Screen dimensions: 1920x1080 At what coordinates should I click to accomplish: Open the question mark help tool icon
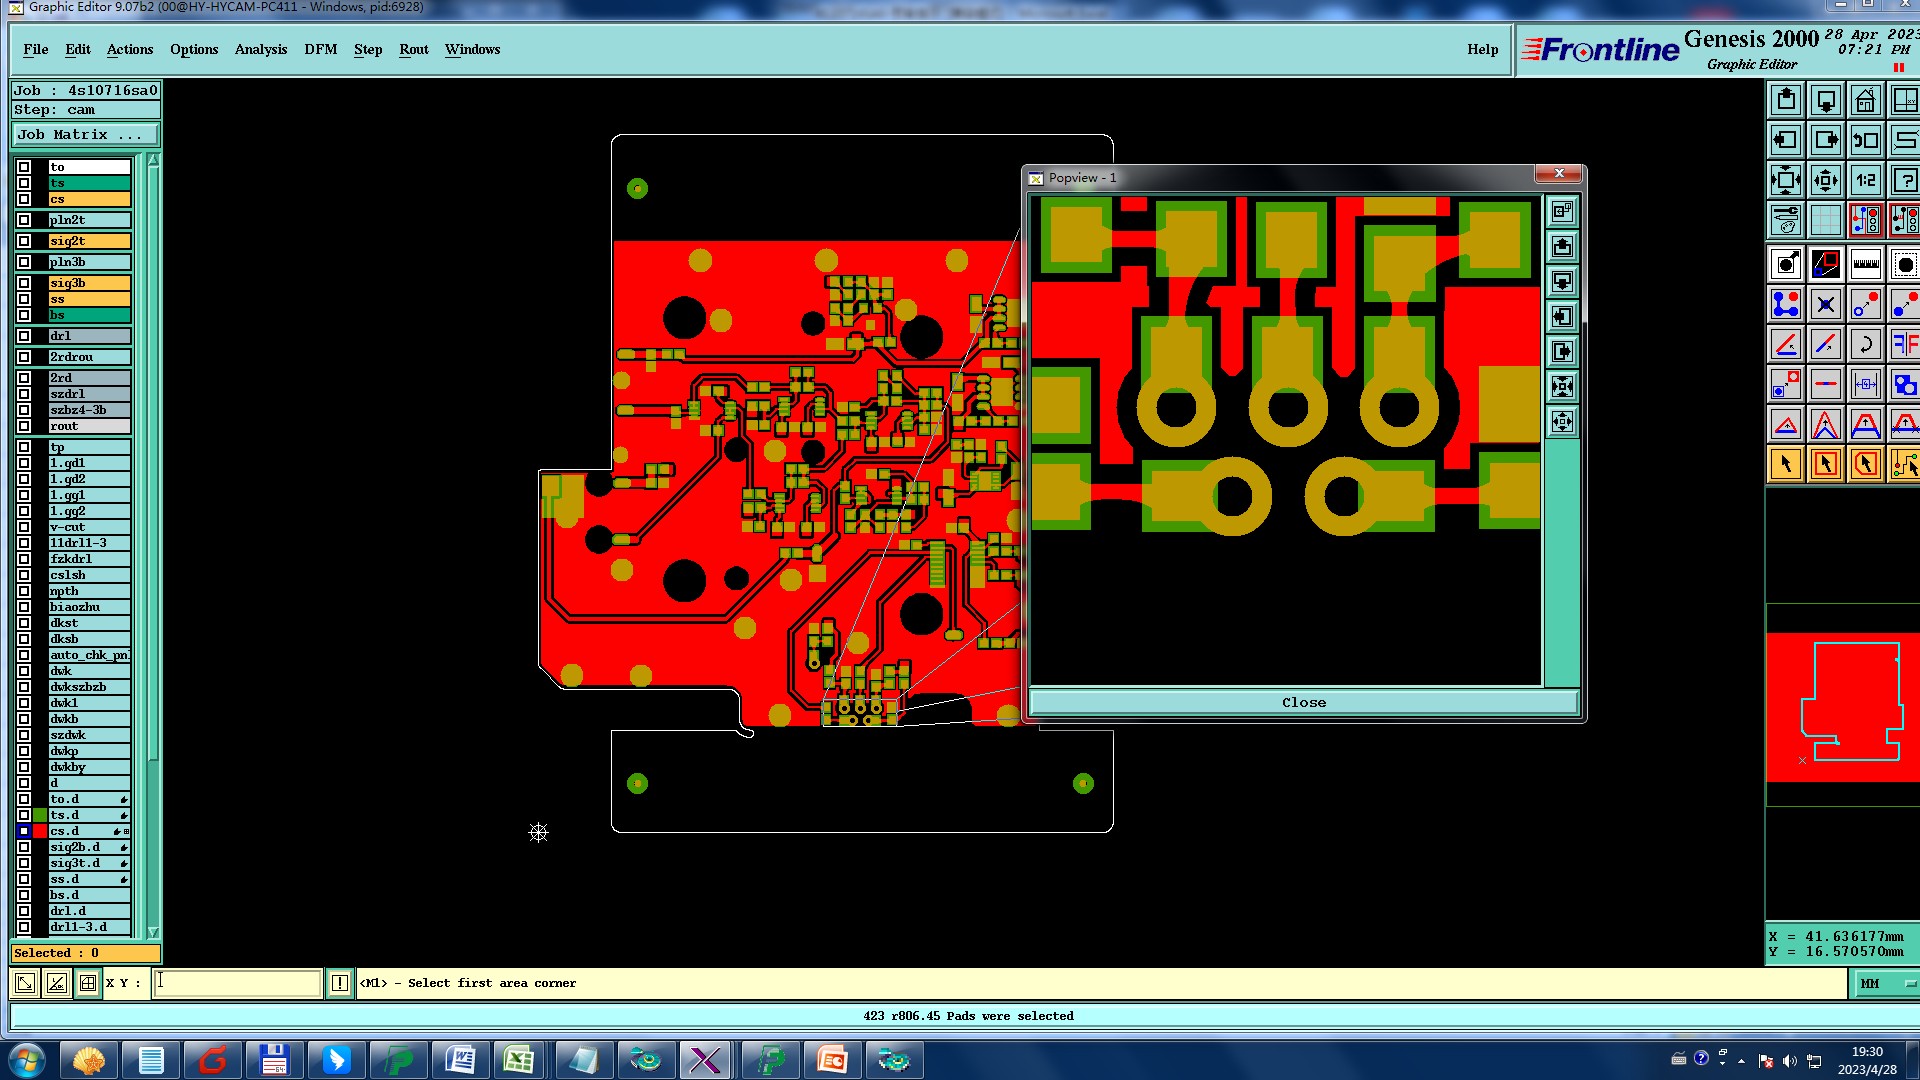pos(1904,181)
